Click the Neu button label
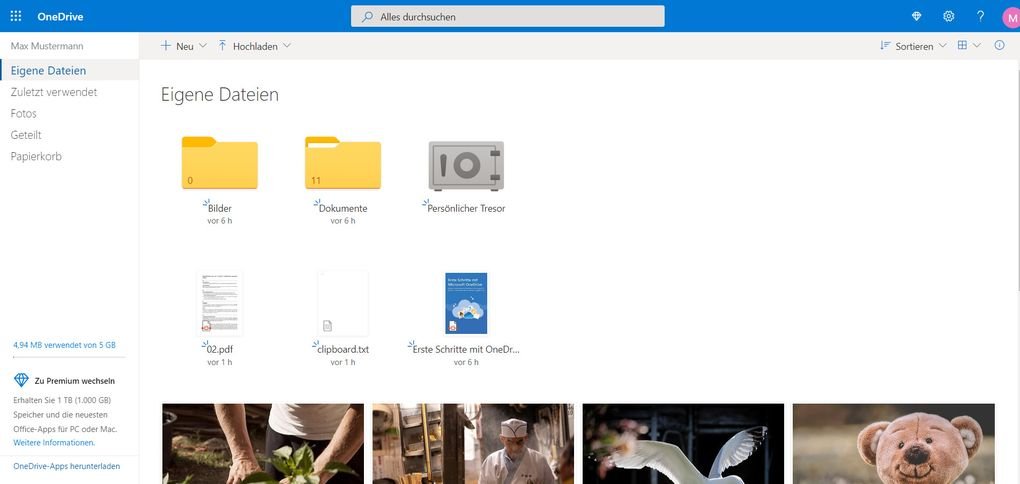 tap(185, 46)
